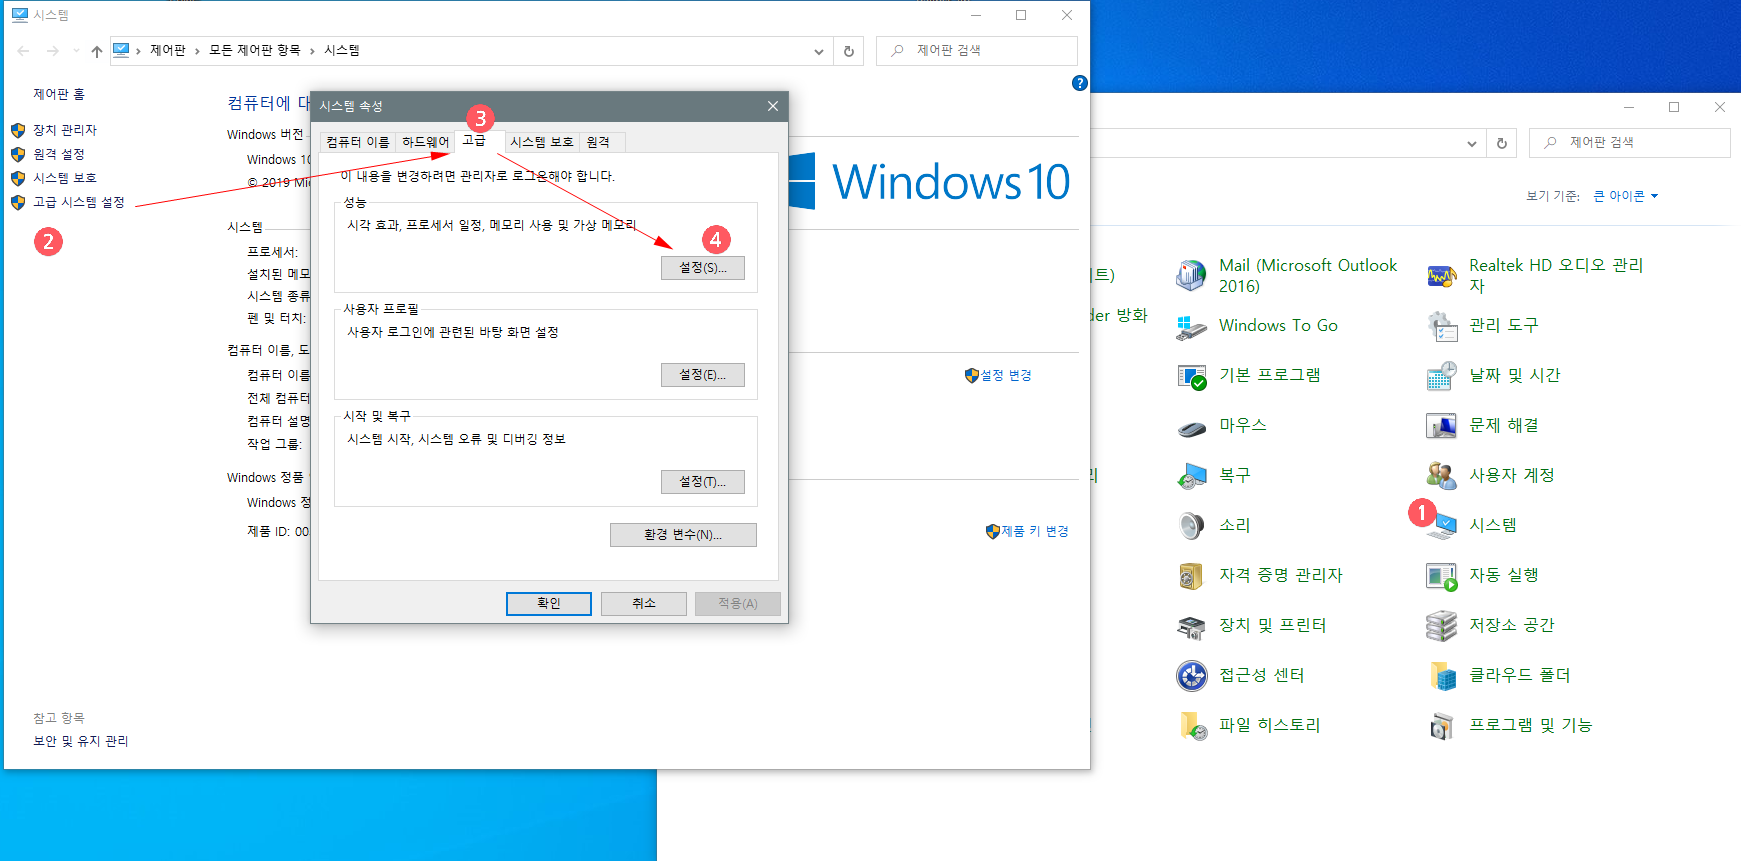Switch to 시스템 보호 tab
The width and height of the screenshot is (1741, 861).
point(542,142)
